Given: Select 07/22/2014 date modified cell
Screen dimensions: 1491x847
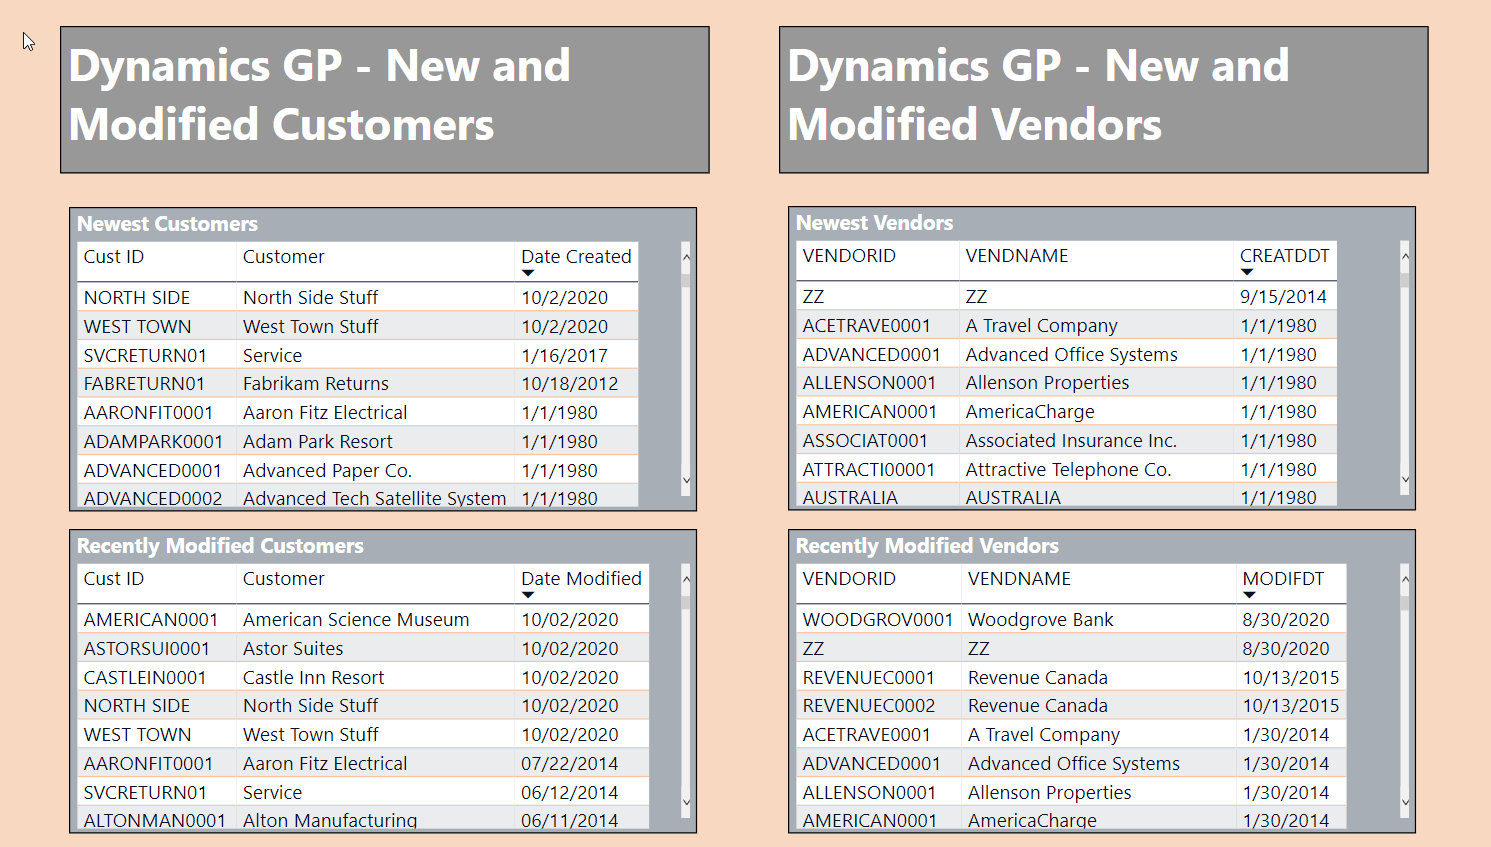Looking at the screenshot, I should (570, 764).
